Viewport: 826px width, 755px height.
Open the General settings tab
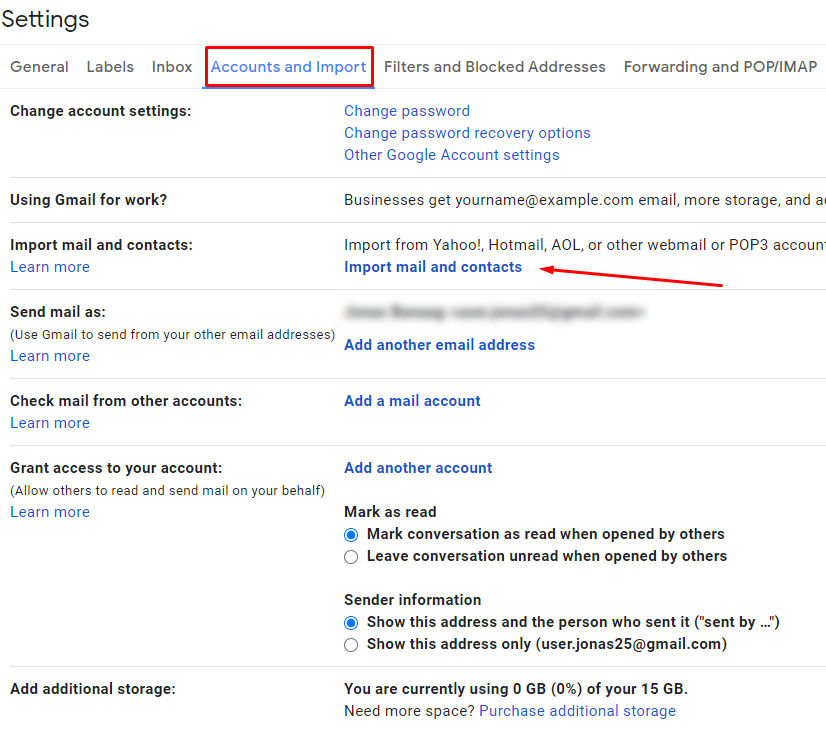39,67
